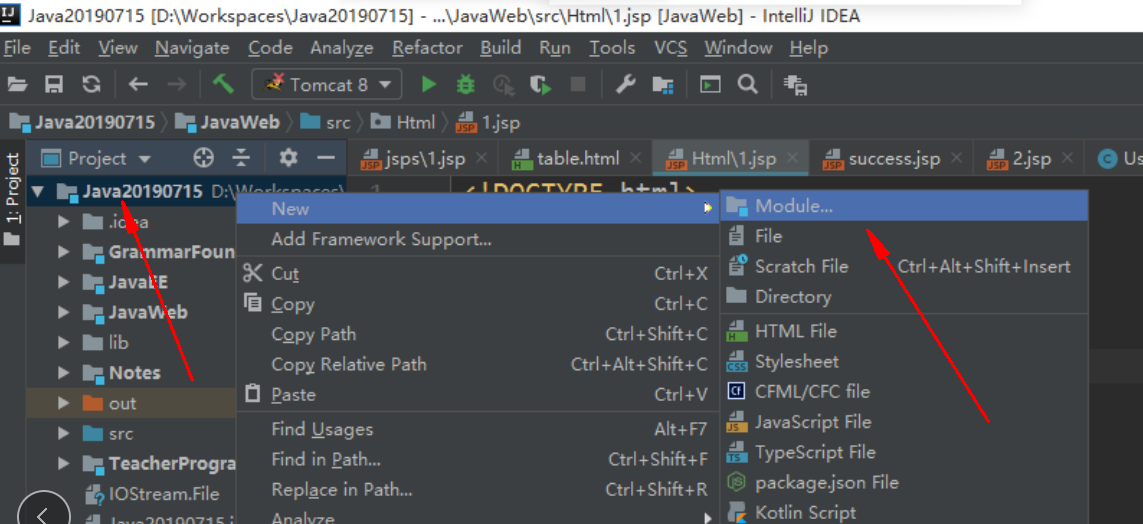The height and width of the screenshot is (524, 1143).
Task: Click the Build Project hammer icon
Action: (224, 84)
